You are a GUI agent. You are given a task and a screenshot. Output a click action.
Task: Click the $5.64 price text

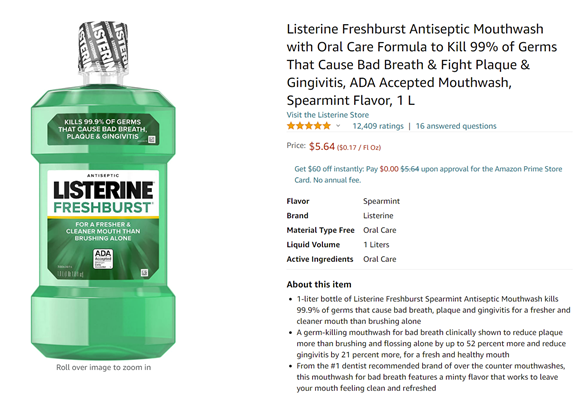(322, 147)
